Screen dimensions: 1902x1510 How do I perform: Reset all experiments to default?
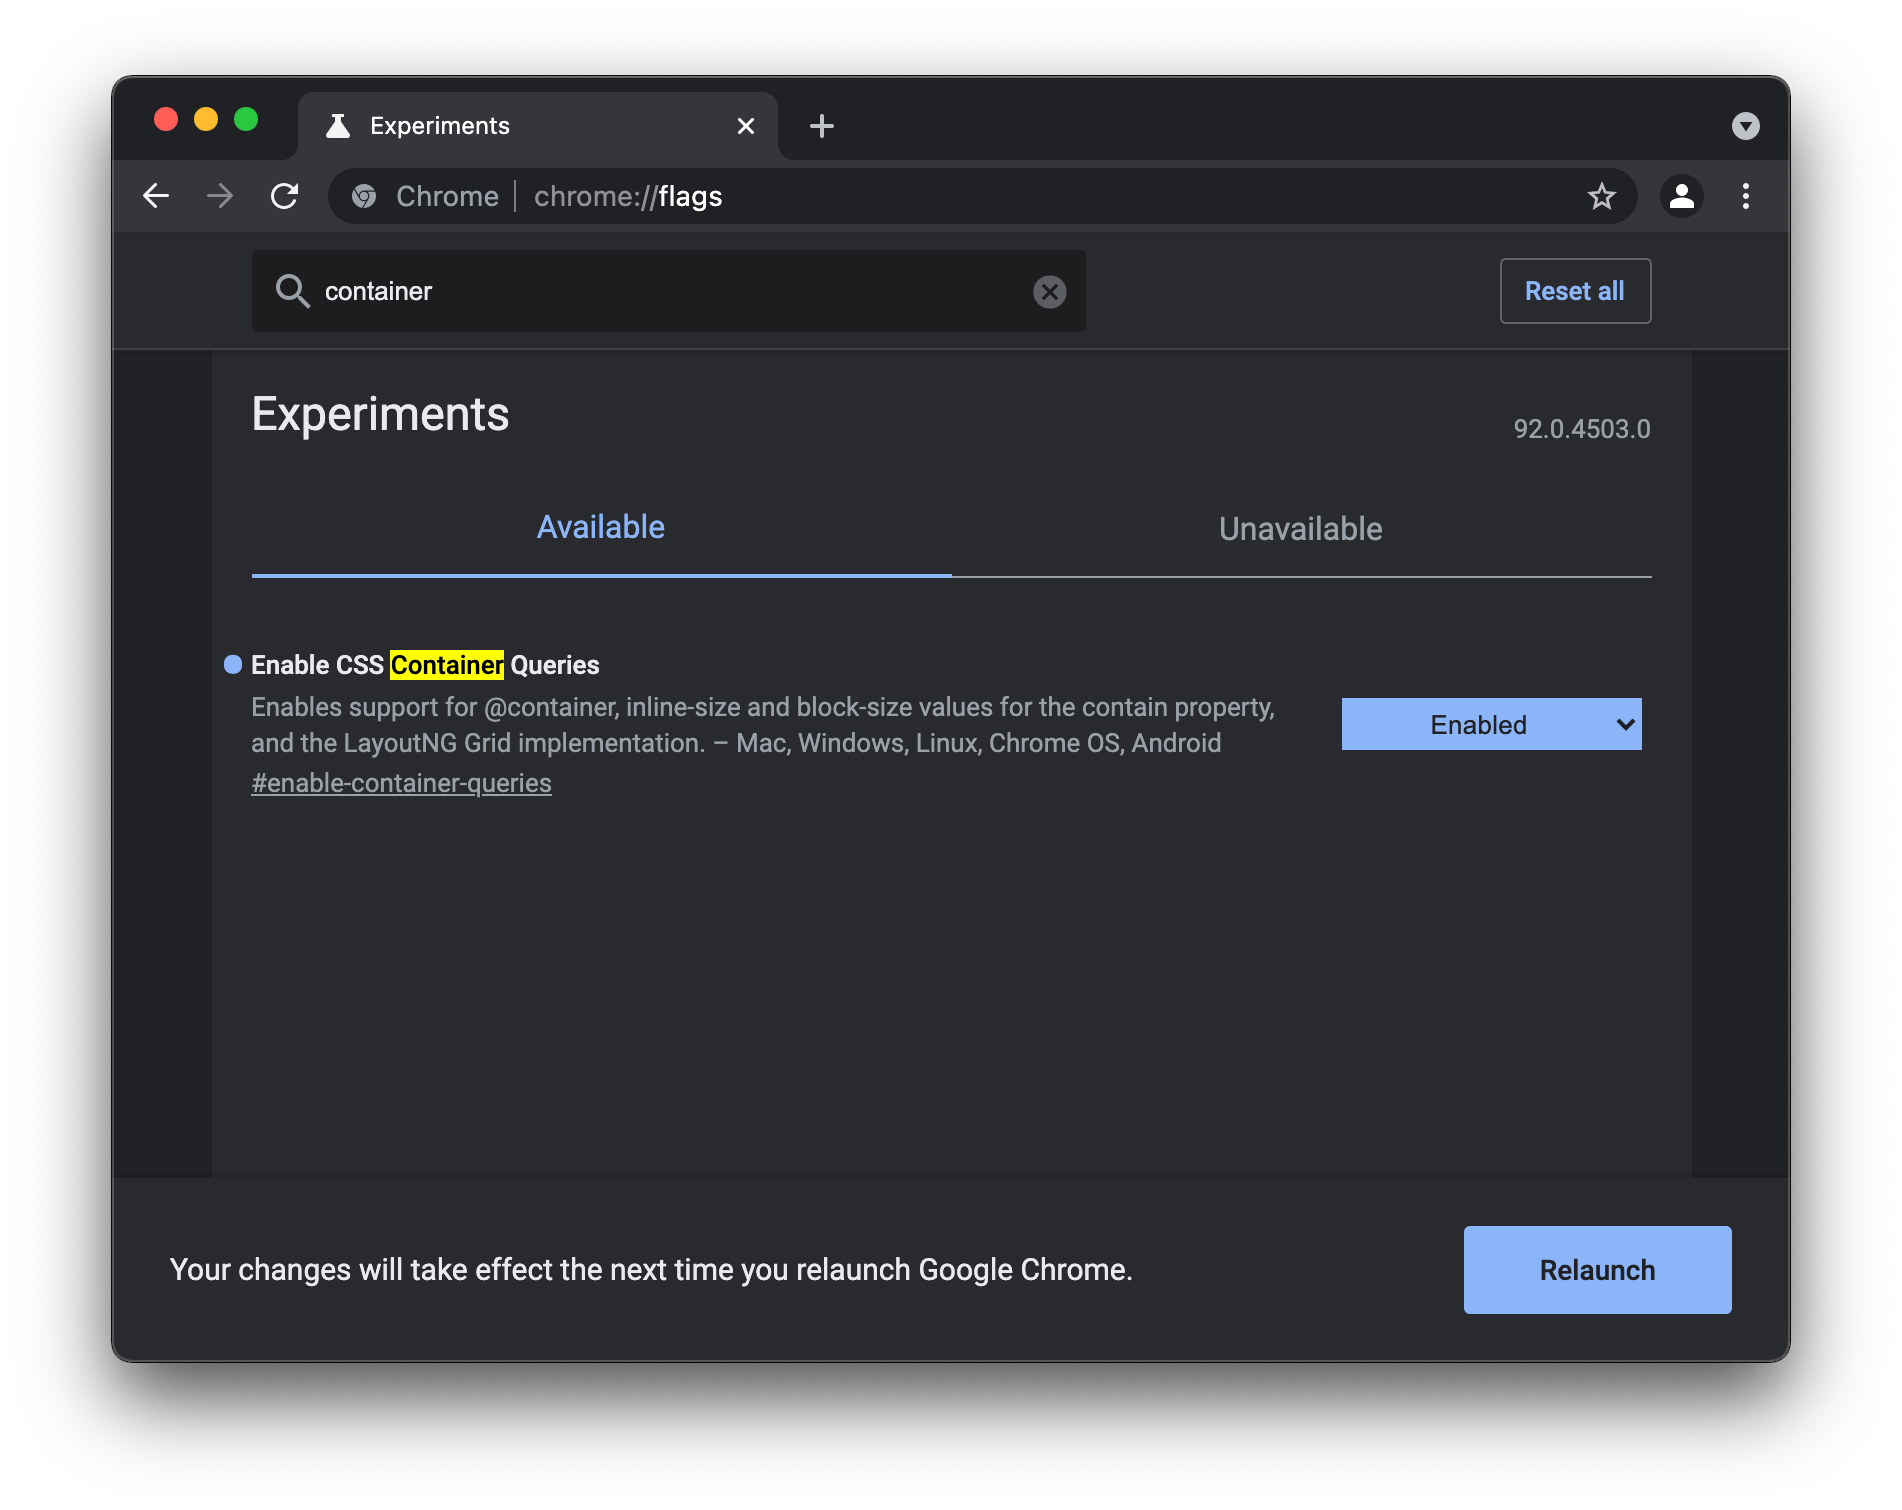[x=1575, y=291]
